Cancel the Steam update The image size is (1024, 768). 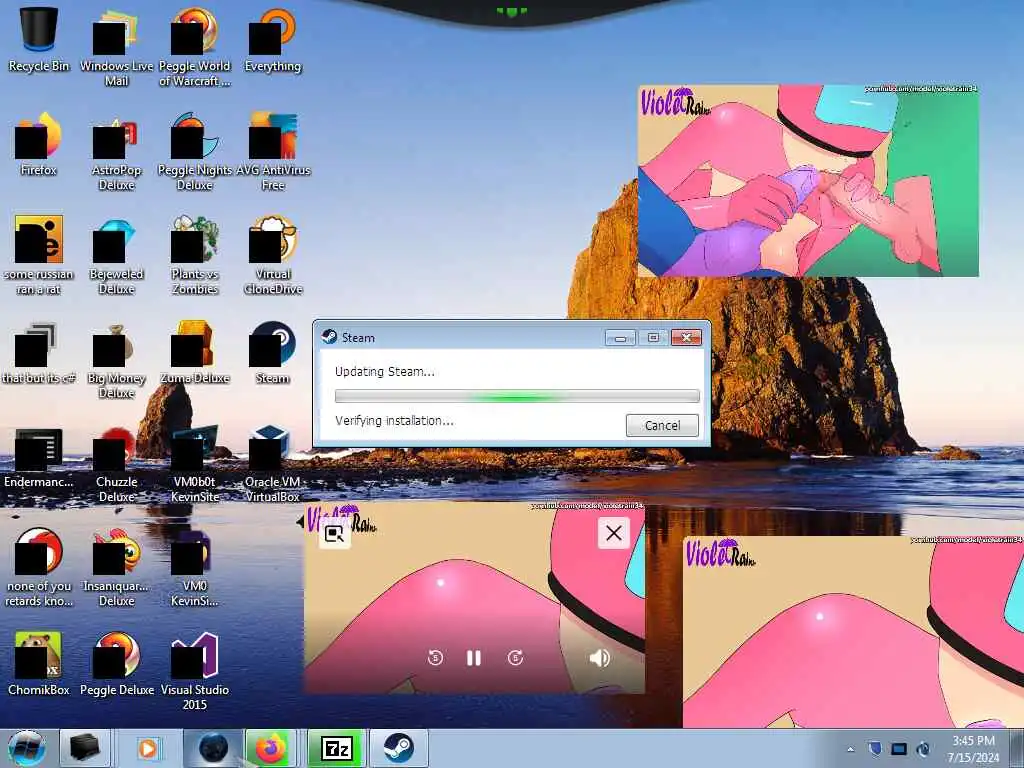[x=662, y=425]
